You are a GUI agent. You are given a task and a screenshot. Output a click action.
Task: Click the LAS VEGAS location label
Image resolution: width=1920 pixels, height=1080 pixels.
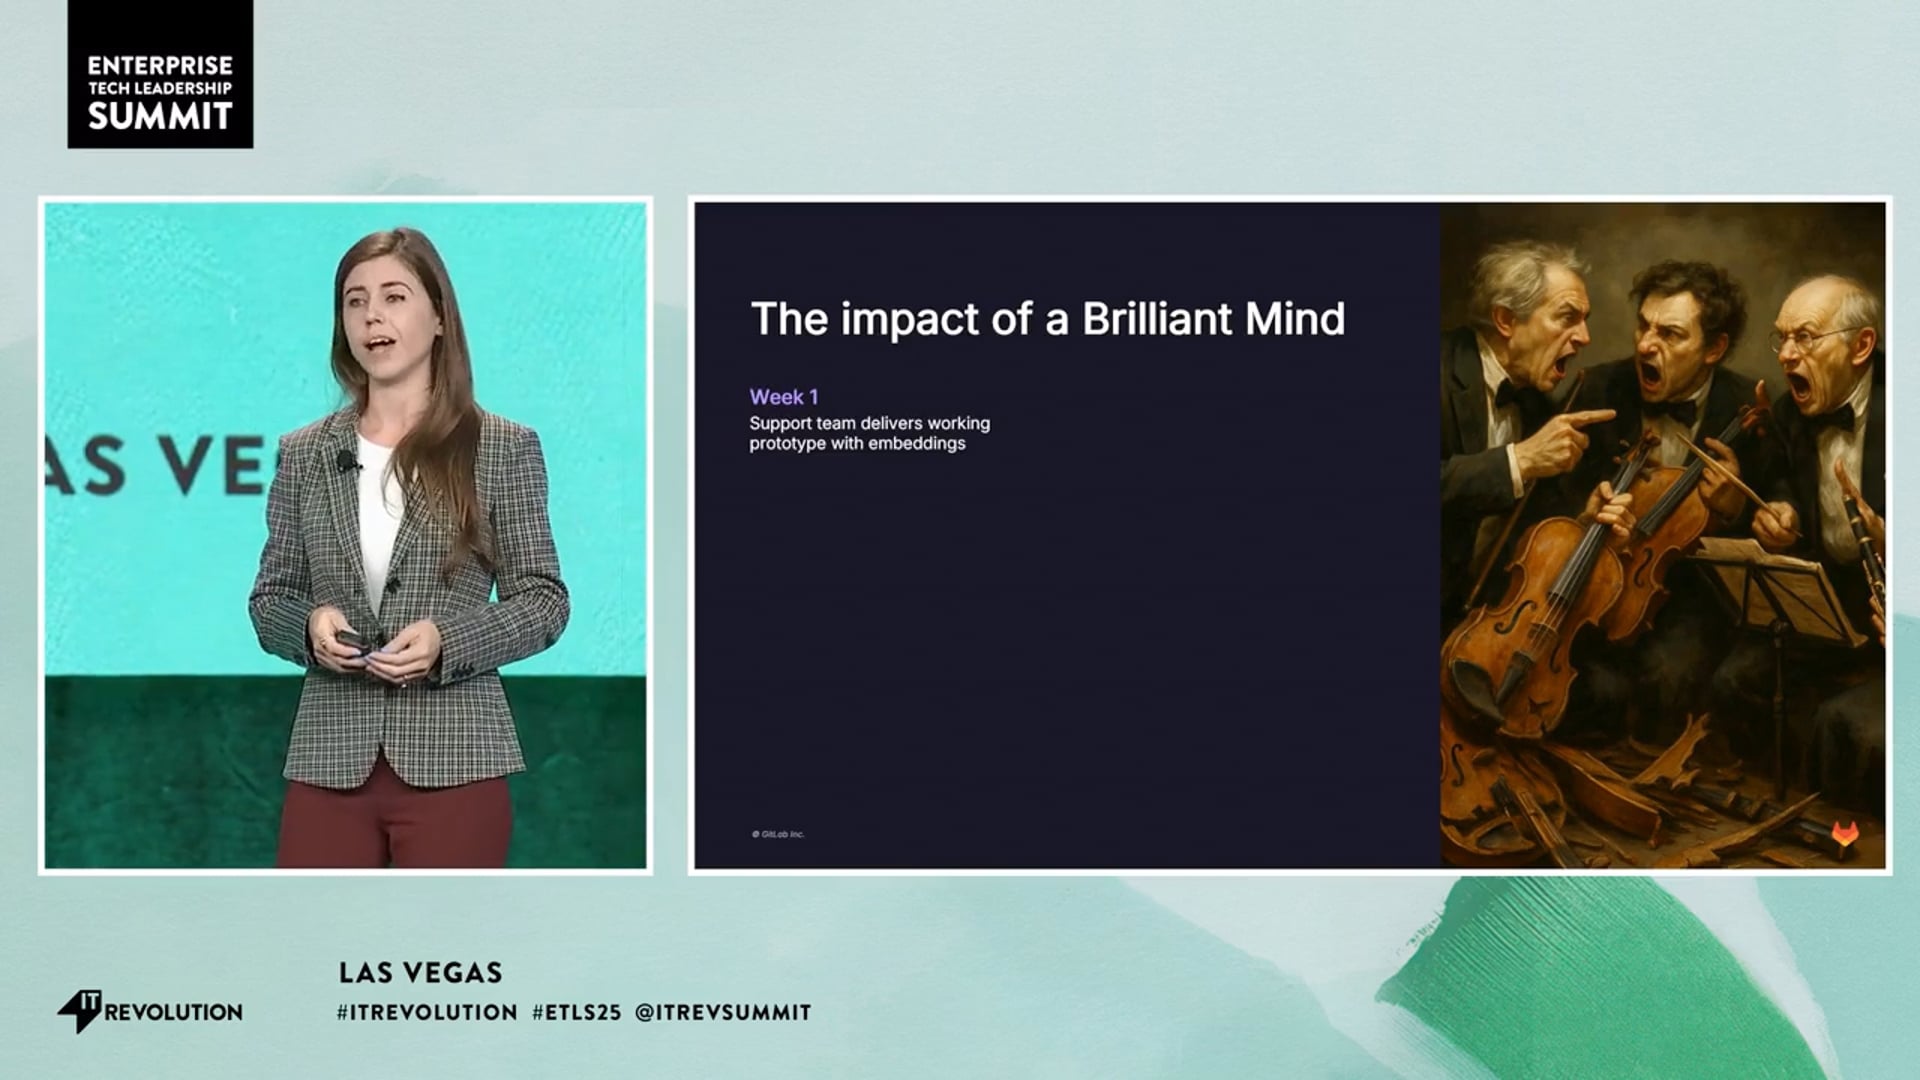click(x=421, y=972)
